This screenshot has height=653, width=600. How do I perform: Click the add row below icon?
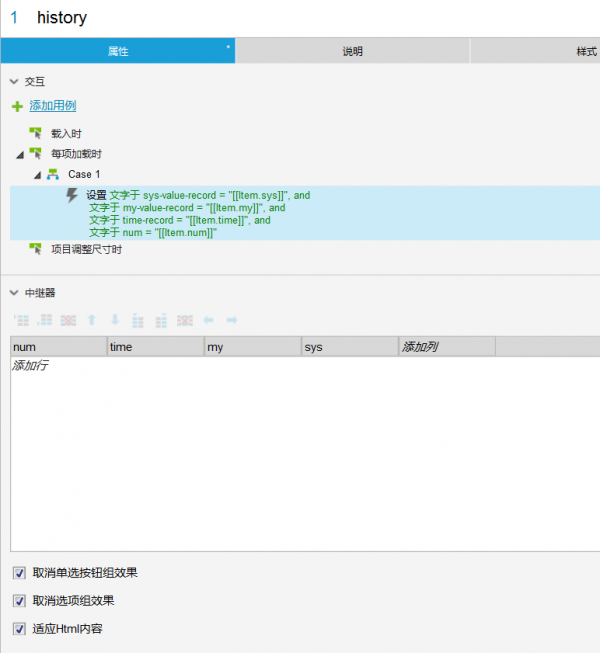(x=44, y=320)
